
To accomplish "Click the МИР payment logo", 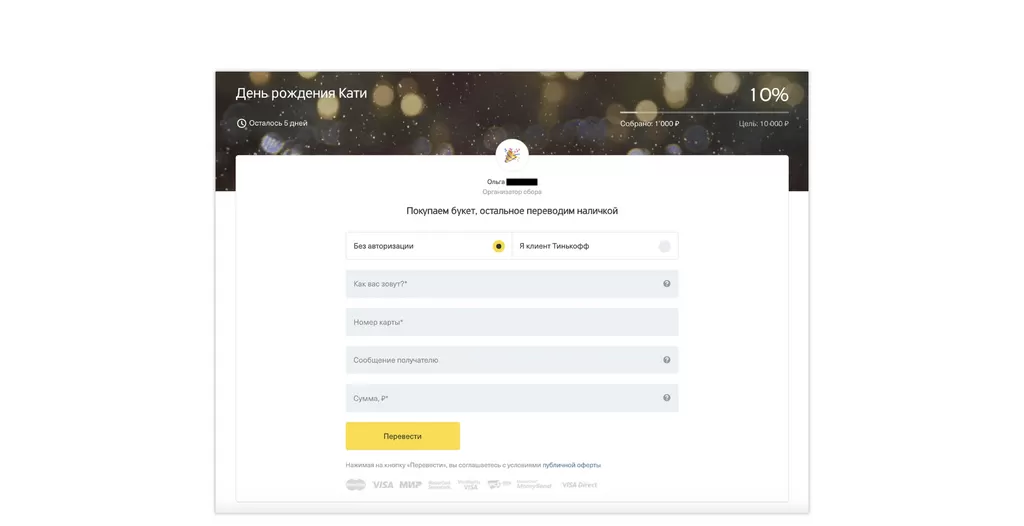I will (x=410, y=485).
